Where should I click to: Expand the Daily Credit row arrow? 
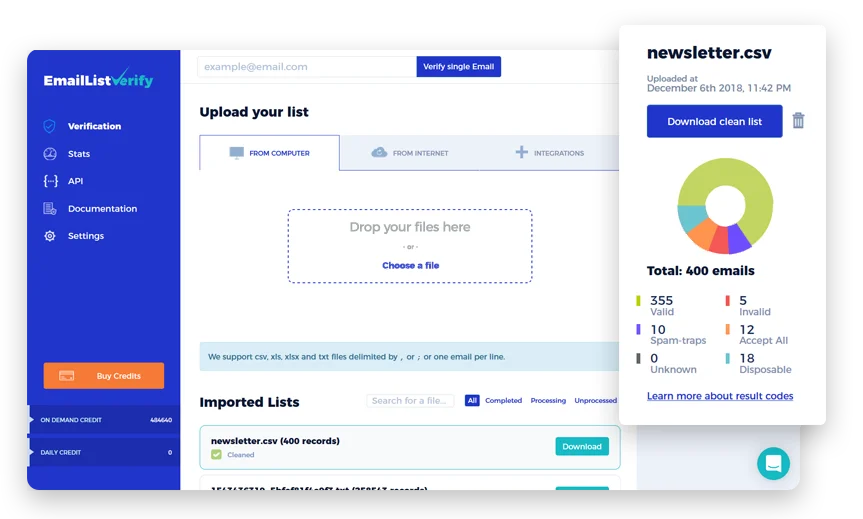pos(31,452)
